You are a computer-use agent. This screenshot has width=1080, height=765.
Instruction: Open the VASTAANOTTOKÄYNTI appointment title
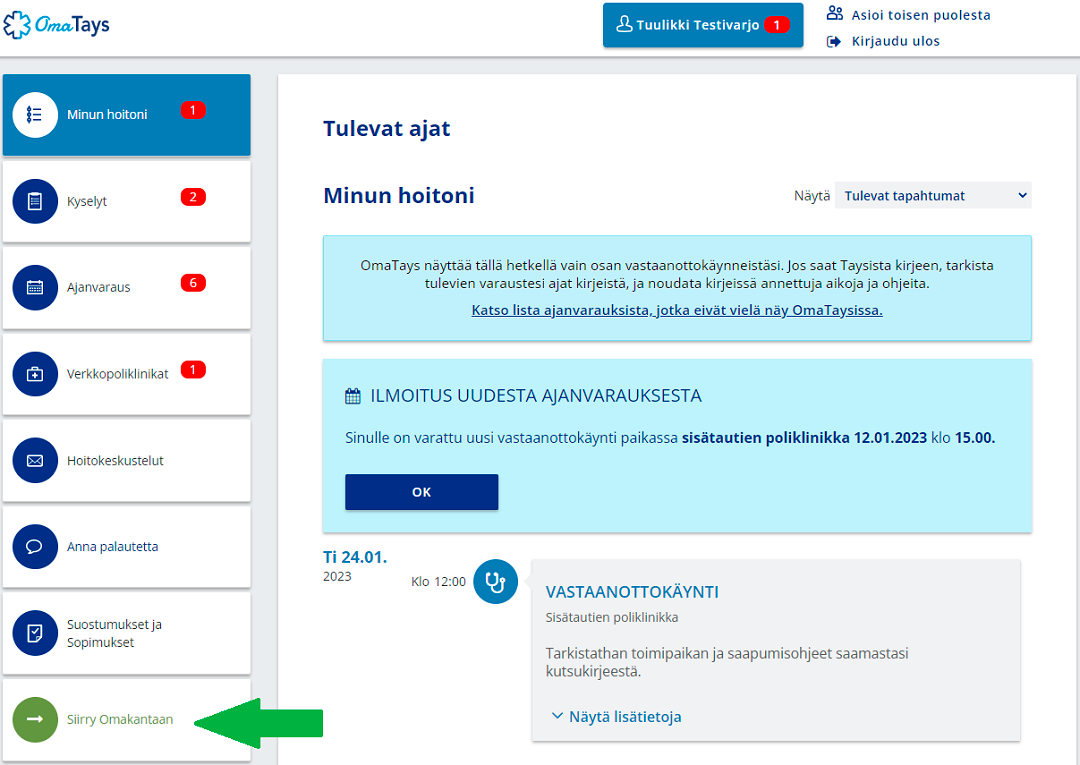(632, 592)
